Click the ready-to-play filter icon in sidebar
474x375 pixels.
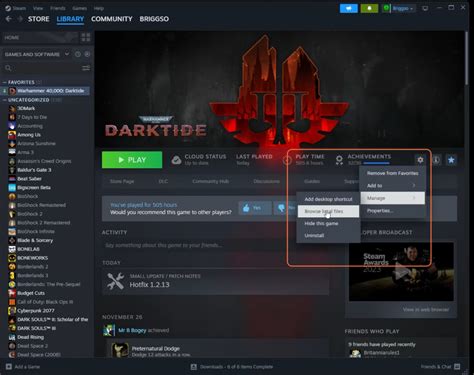point(87,54)
